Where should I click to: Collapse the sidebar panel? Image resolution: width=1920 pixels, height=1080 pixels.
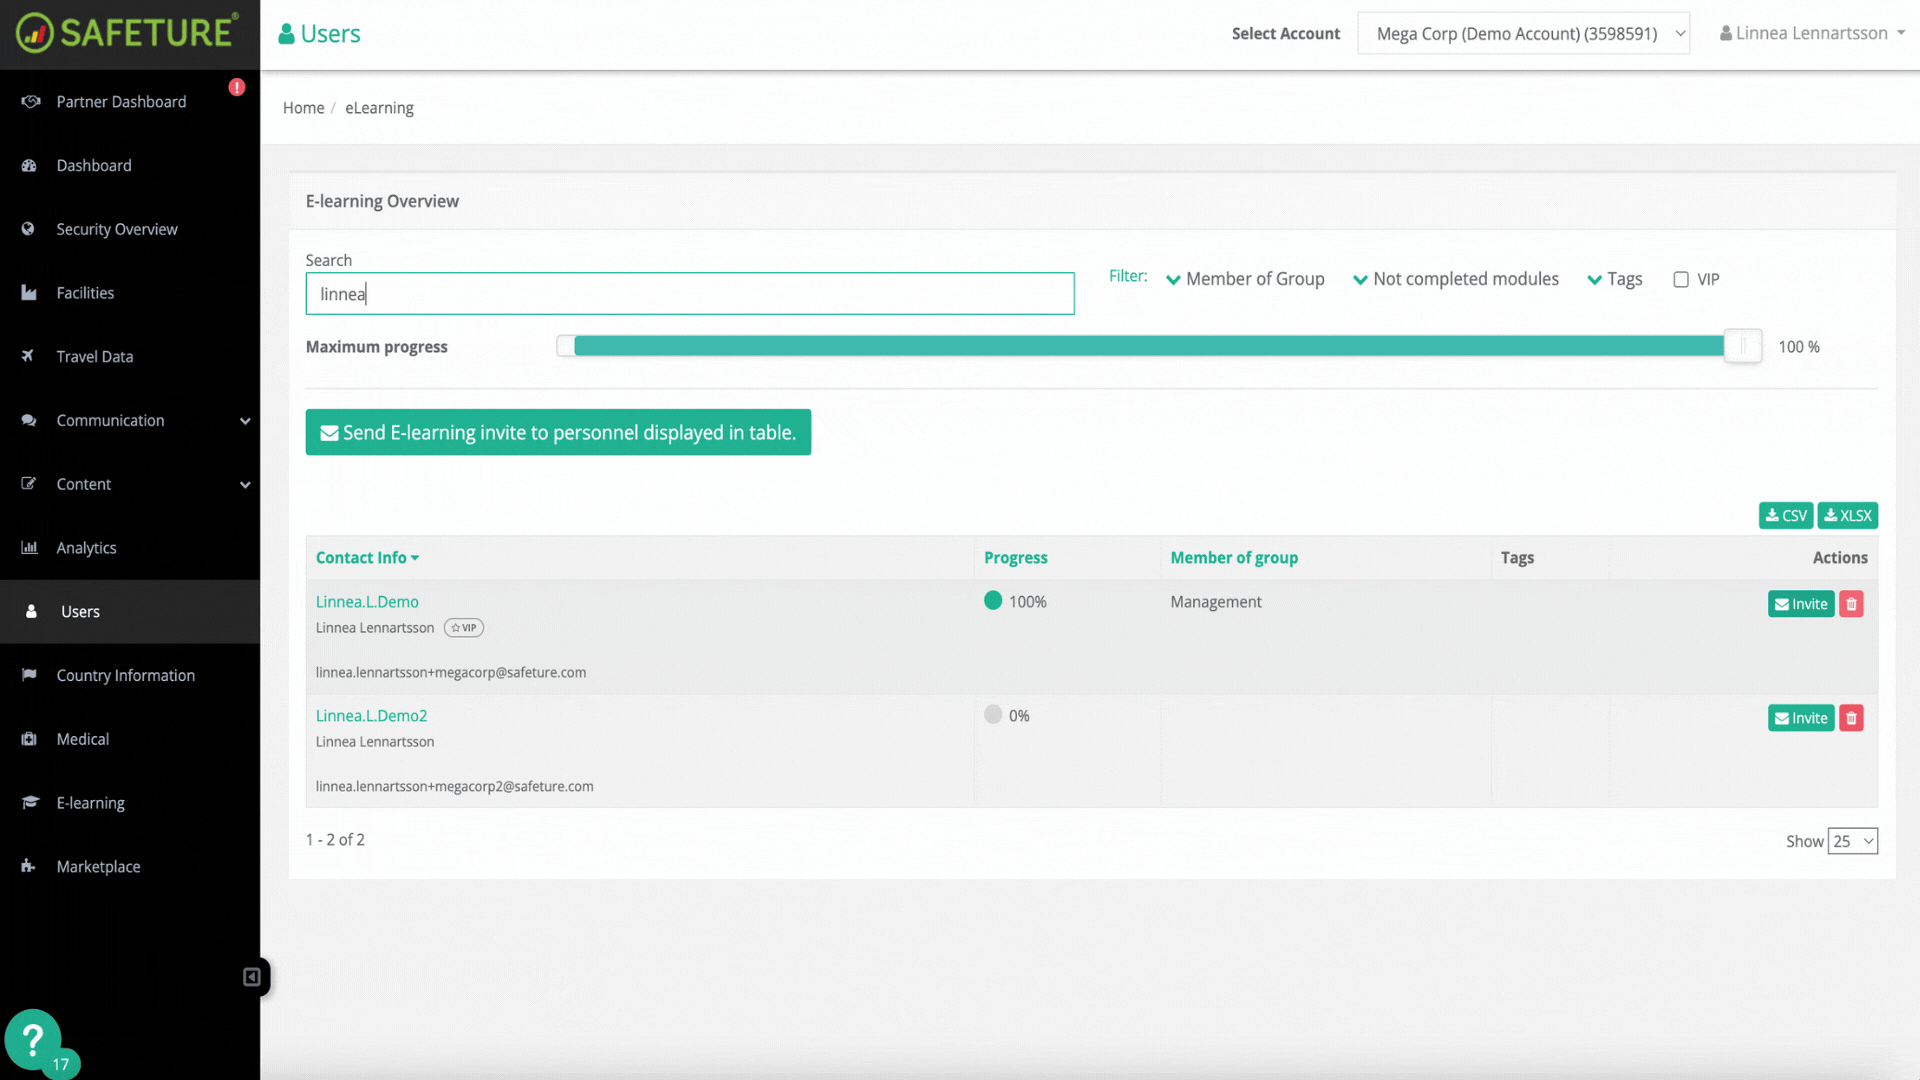coord(252,977)
